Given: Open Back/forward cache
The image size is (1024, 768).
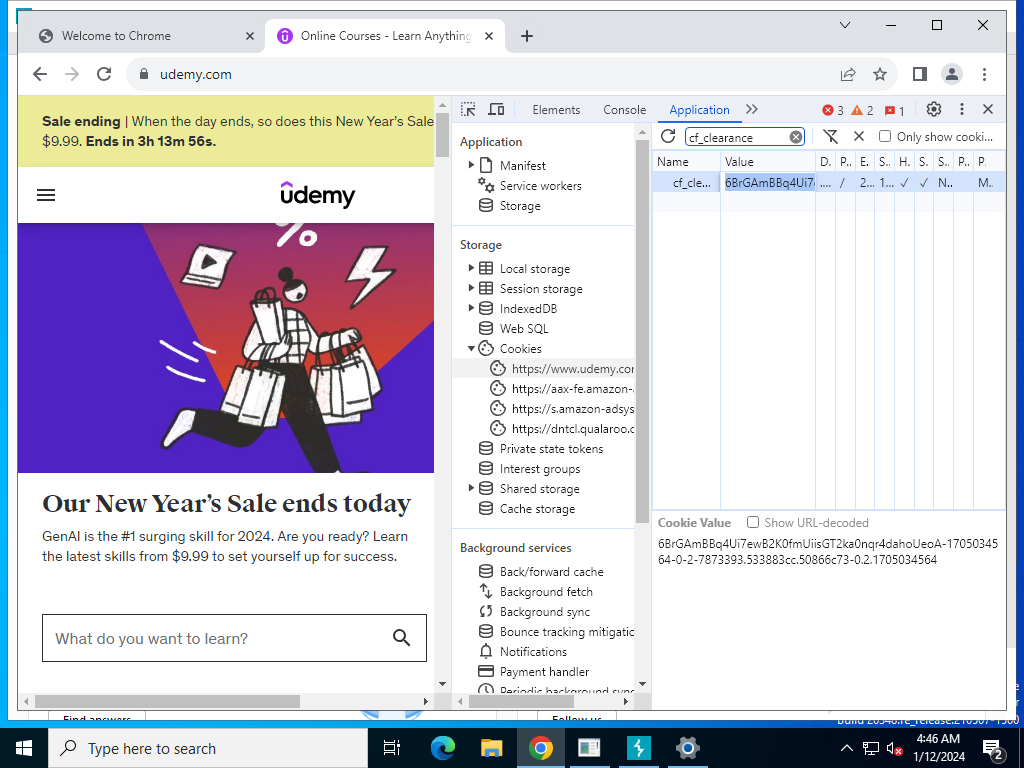Looking at the screenshot, I should click(551, 571).
